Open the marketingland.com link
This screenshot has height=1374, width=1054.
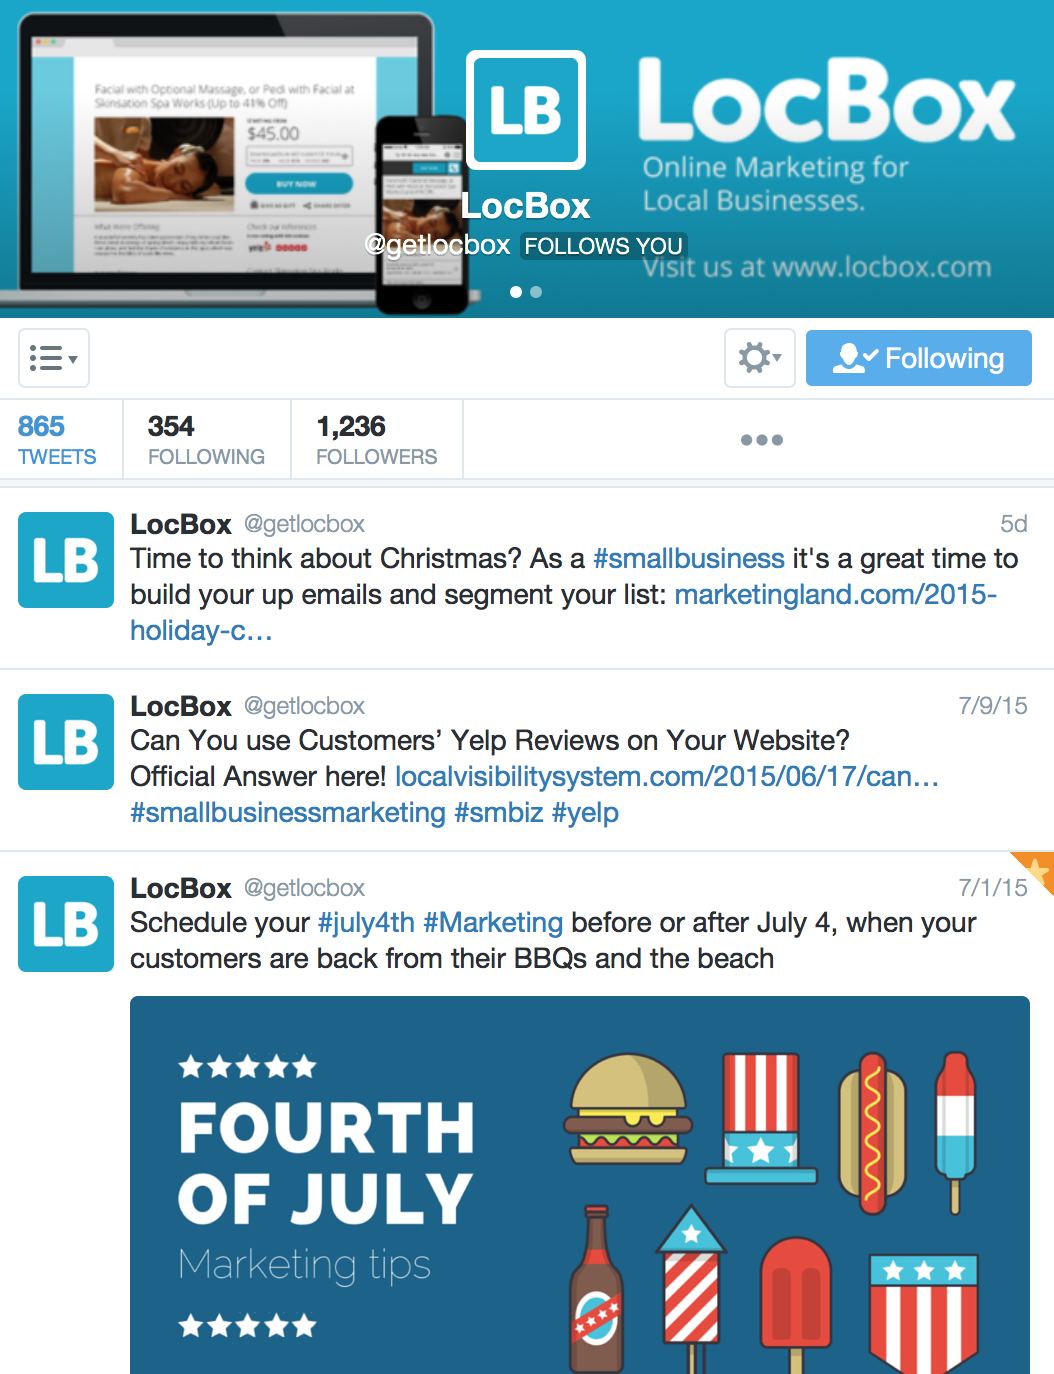[563, 612]
